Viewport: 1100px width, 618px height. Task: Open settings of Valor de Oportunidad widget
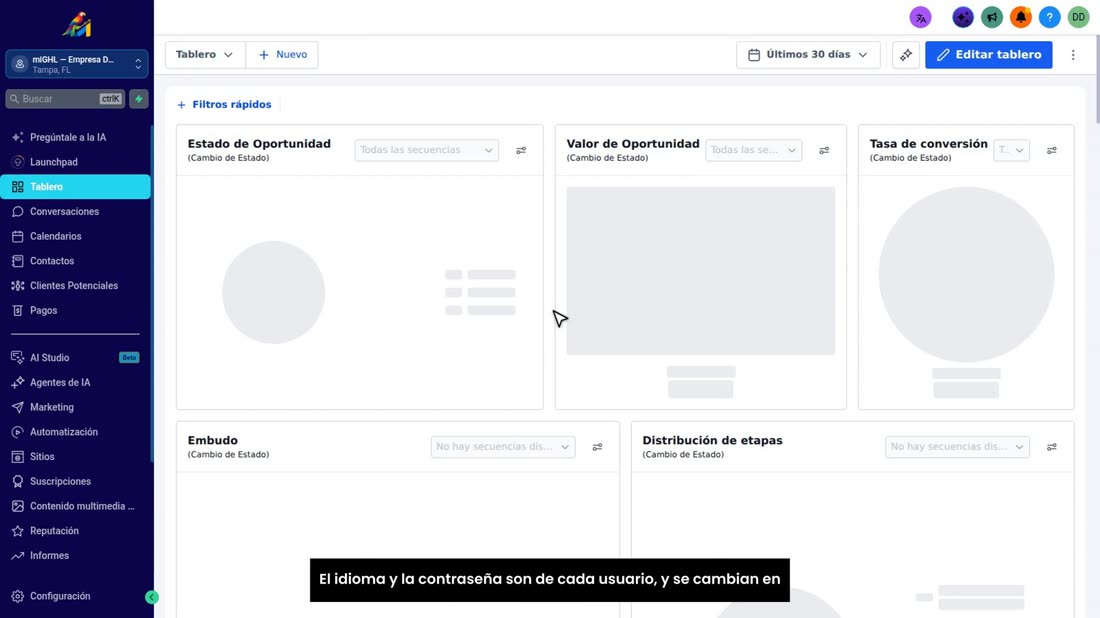(824, 150)
